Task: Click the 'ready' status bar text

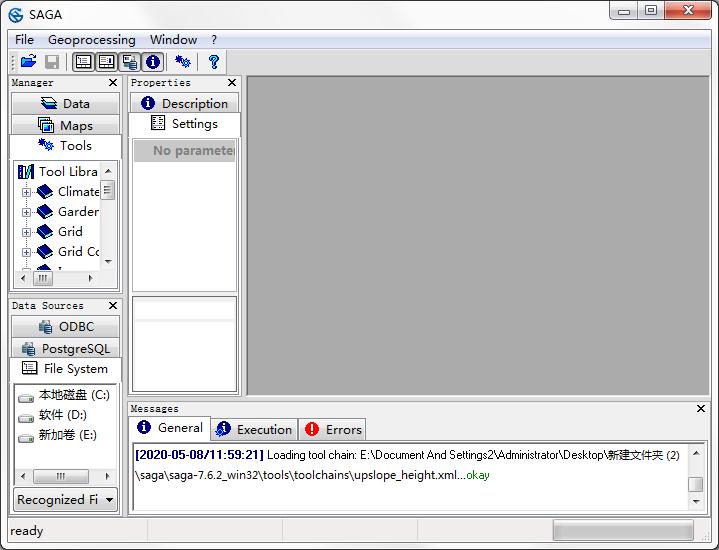Action: (27, 531)
